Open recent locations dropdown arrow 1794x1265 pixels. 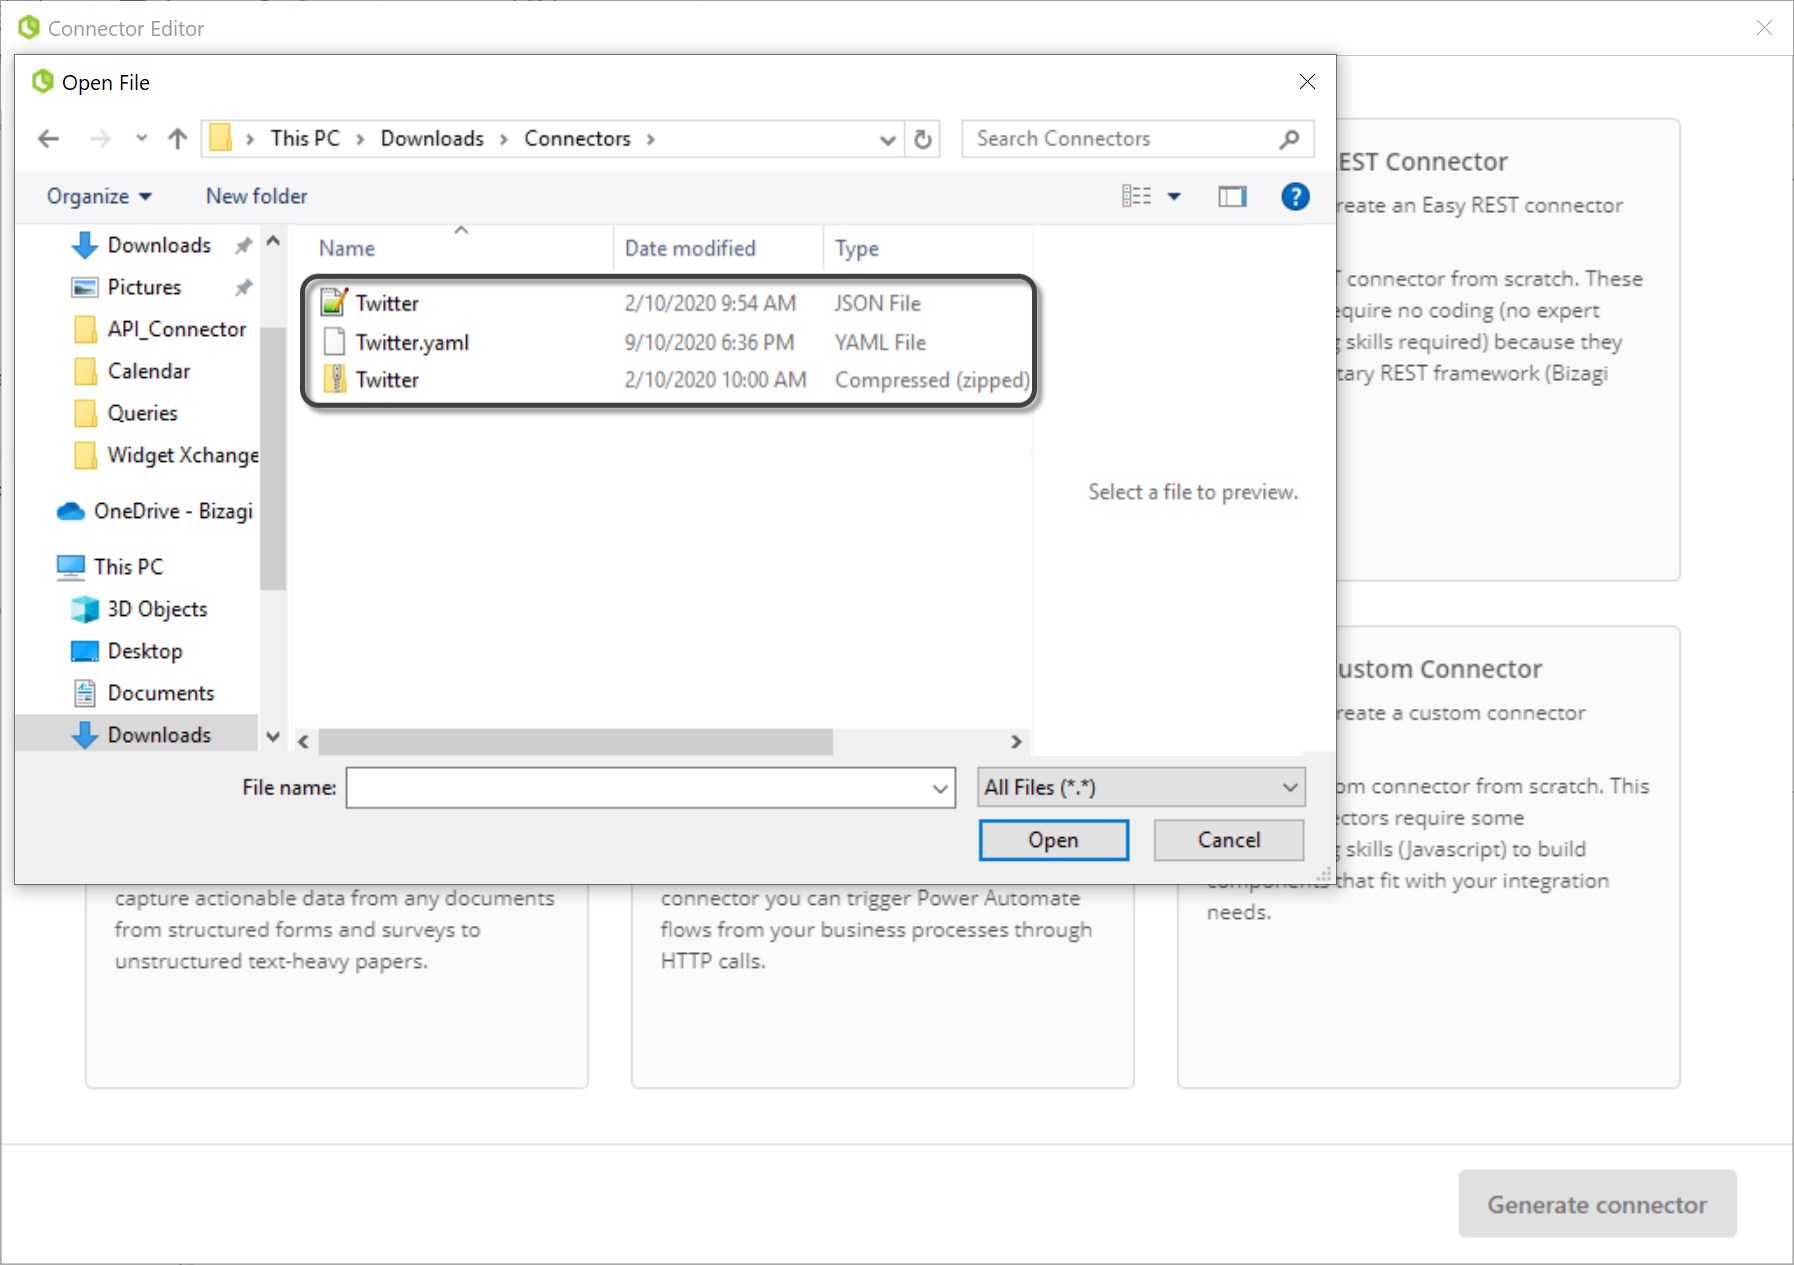tap(141, 139)
